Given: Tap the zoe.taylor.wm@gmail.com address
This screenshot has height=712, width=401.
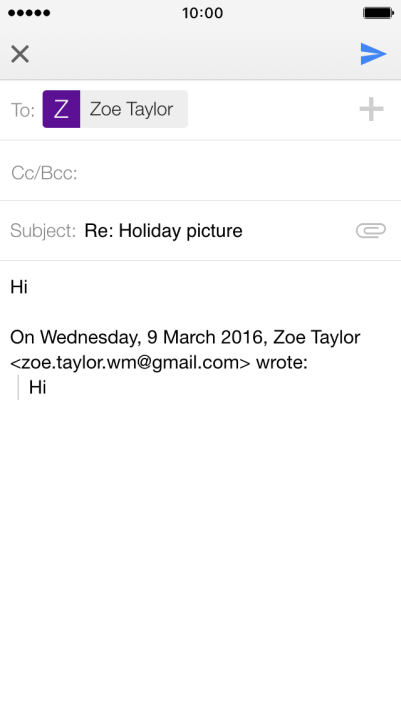Looking at the screenshot, I should (130, 362).
